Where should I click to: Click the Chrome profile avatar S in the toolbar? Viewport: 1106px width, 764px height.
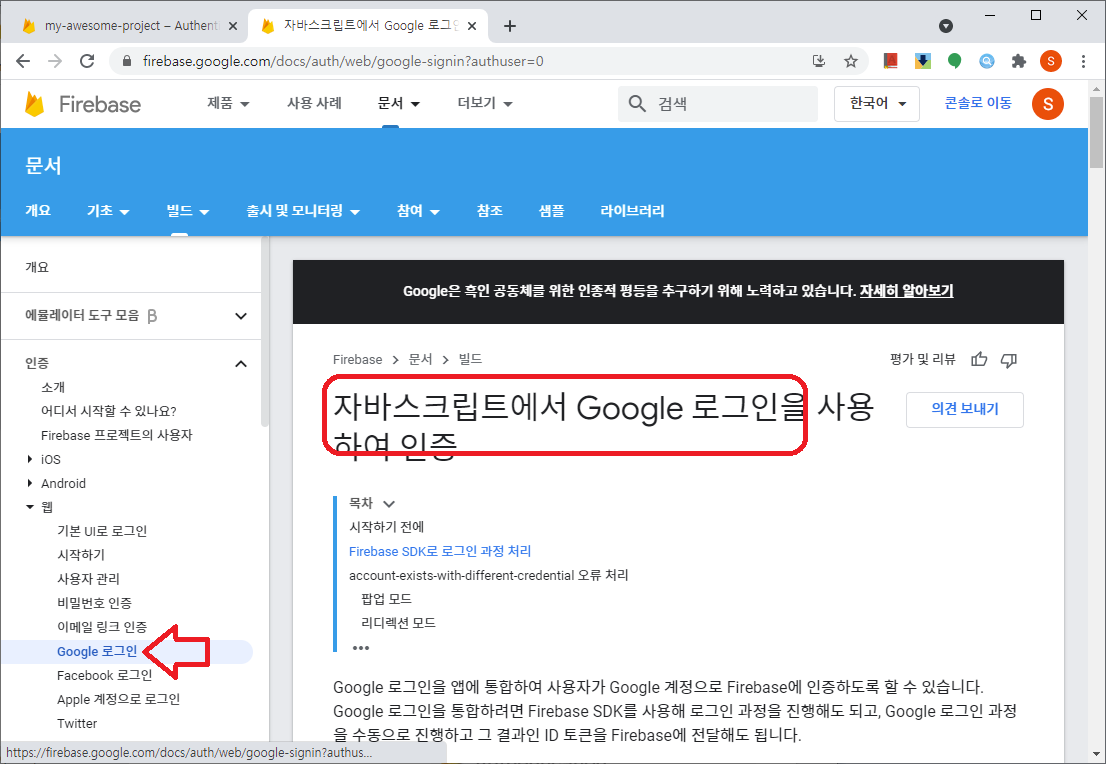point(1051,61)
